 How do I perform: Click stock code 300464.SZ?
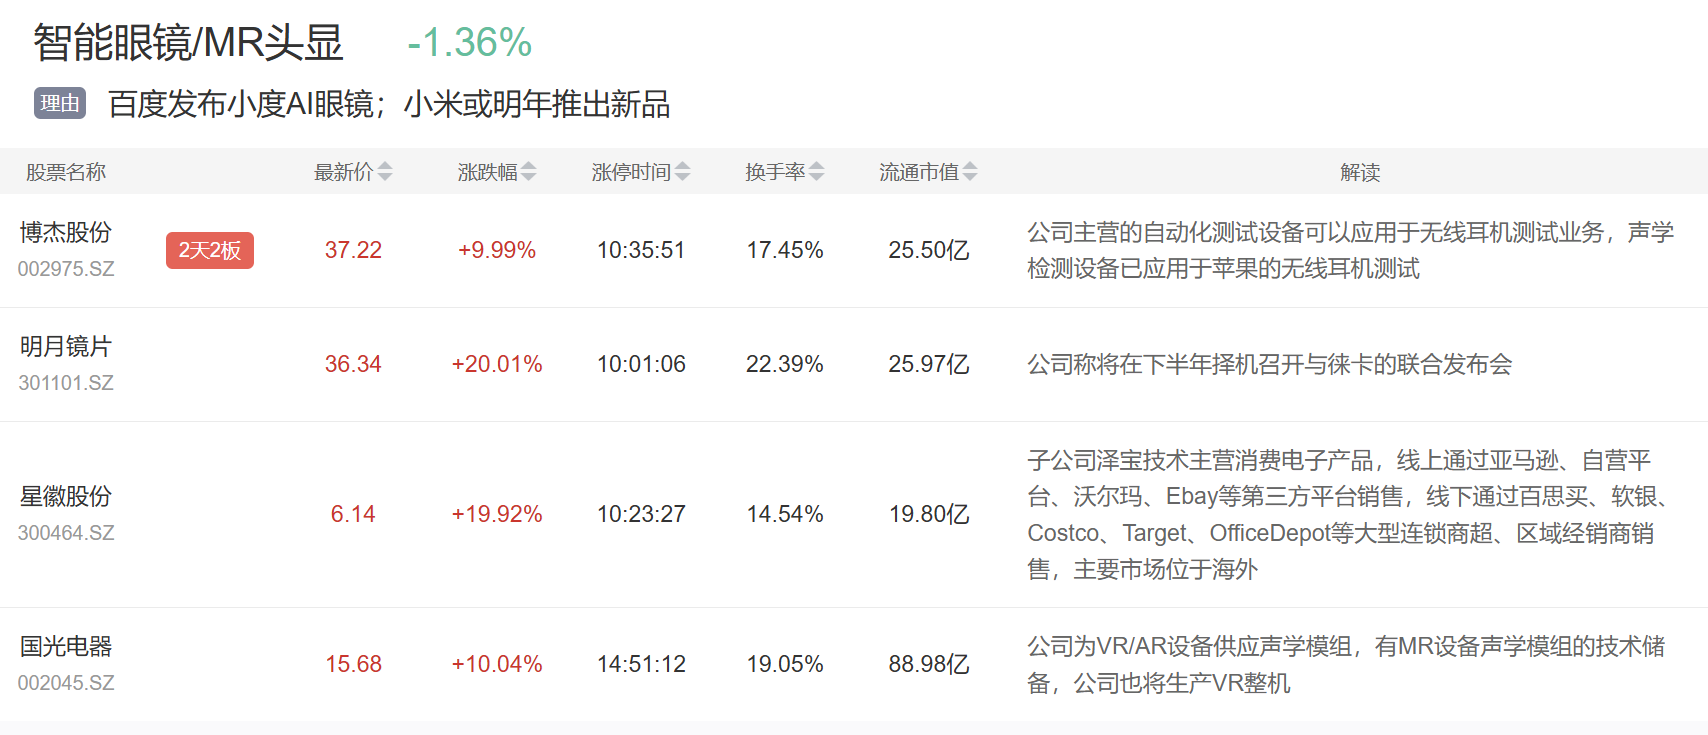tap(66, 533)
